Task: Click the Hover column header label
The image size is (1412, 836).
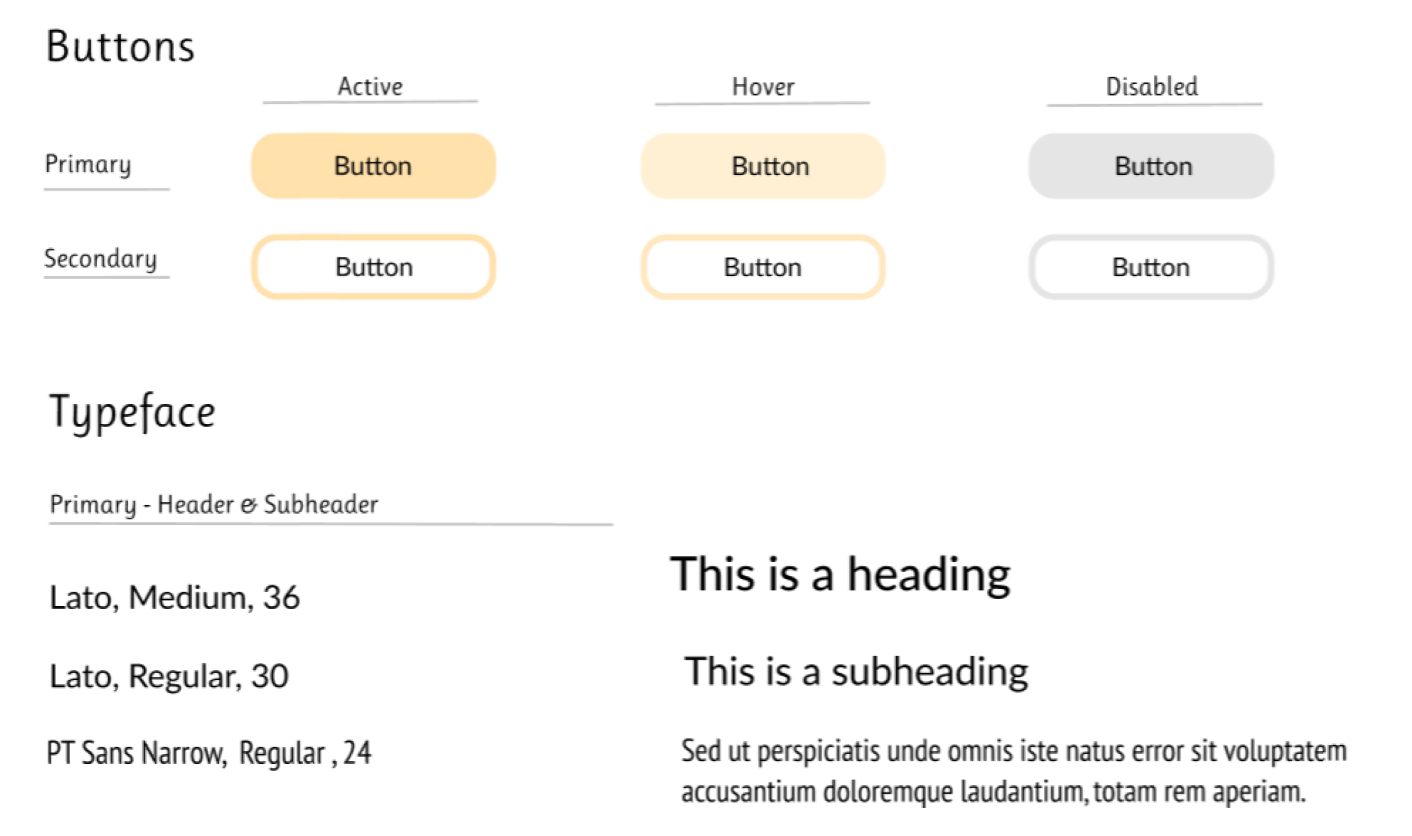Action: [763, 87]
